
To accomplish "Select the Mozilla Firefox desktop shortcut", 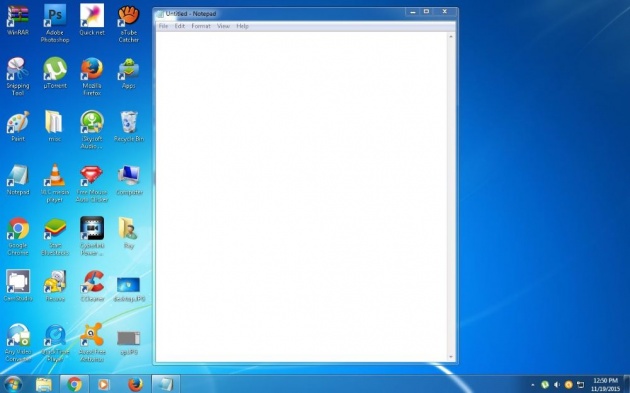I will click(x=92, y=76).
